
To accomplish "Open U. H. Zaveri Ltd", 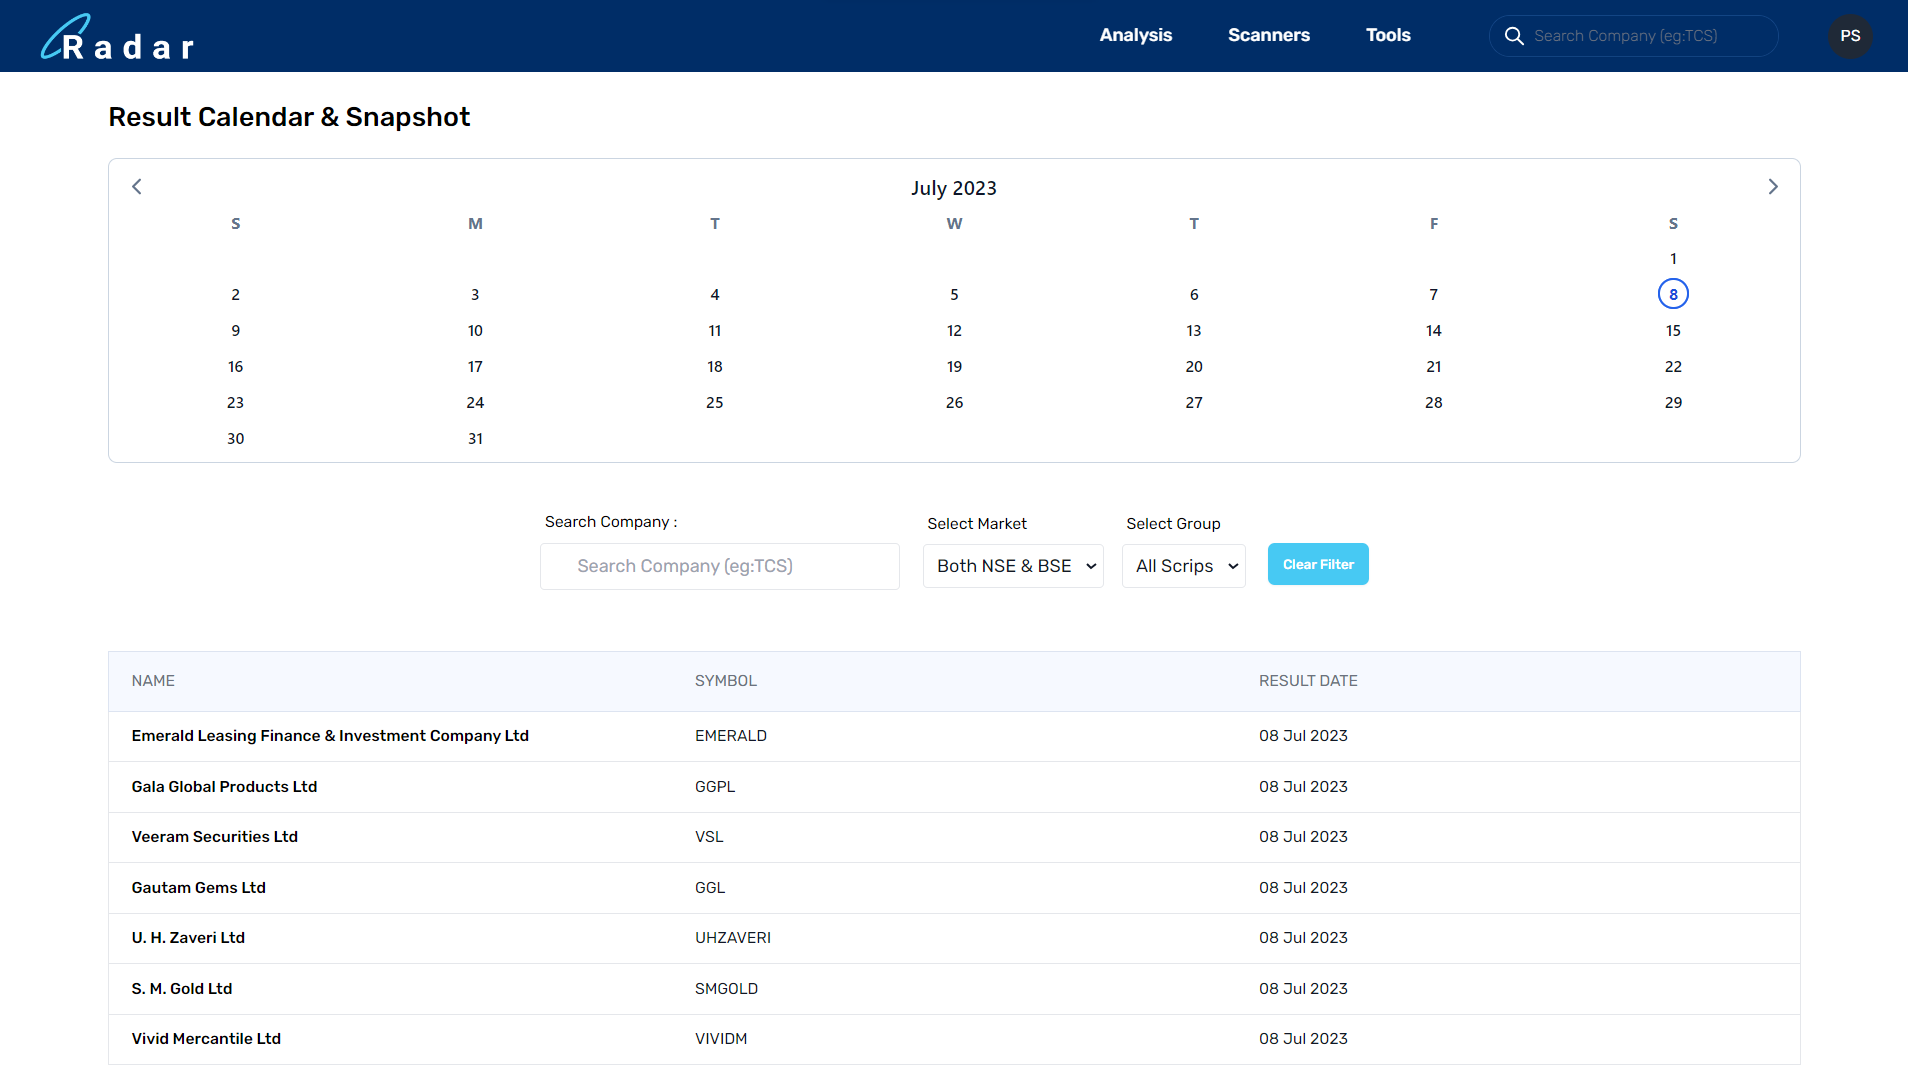I will (x=188, y=938).
